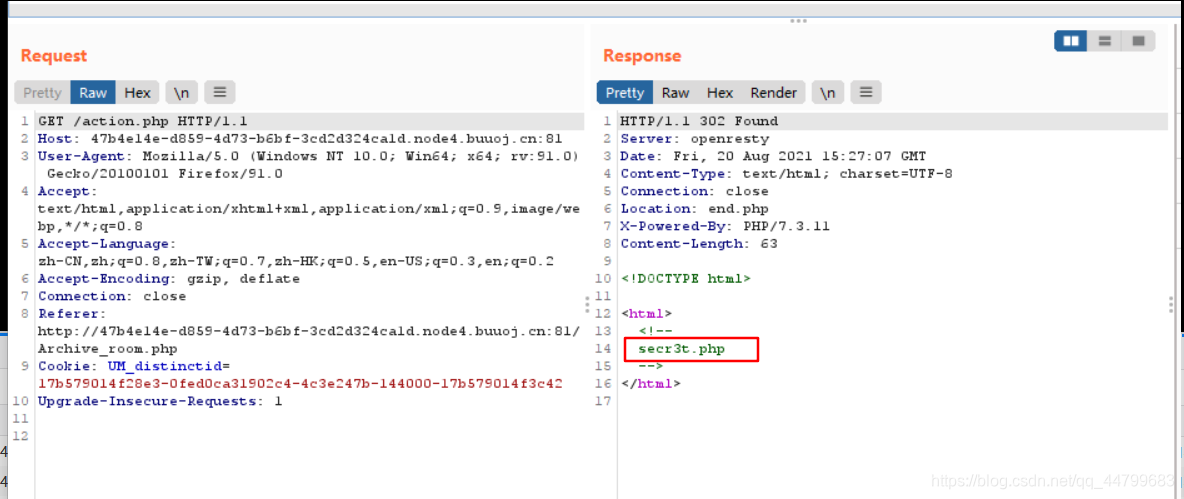Click the vertical pane splitter handle
The image size is (1184, 499).
(587, 305)
